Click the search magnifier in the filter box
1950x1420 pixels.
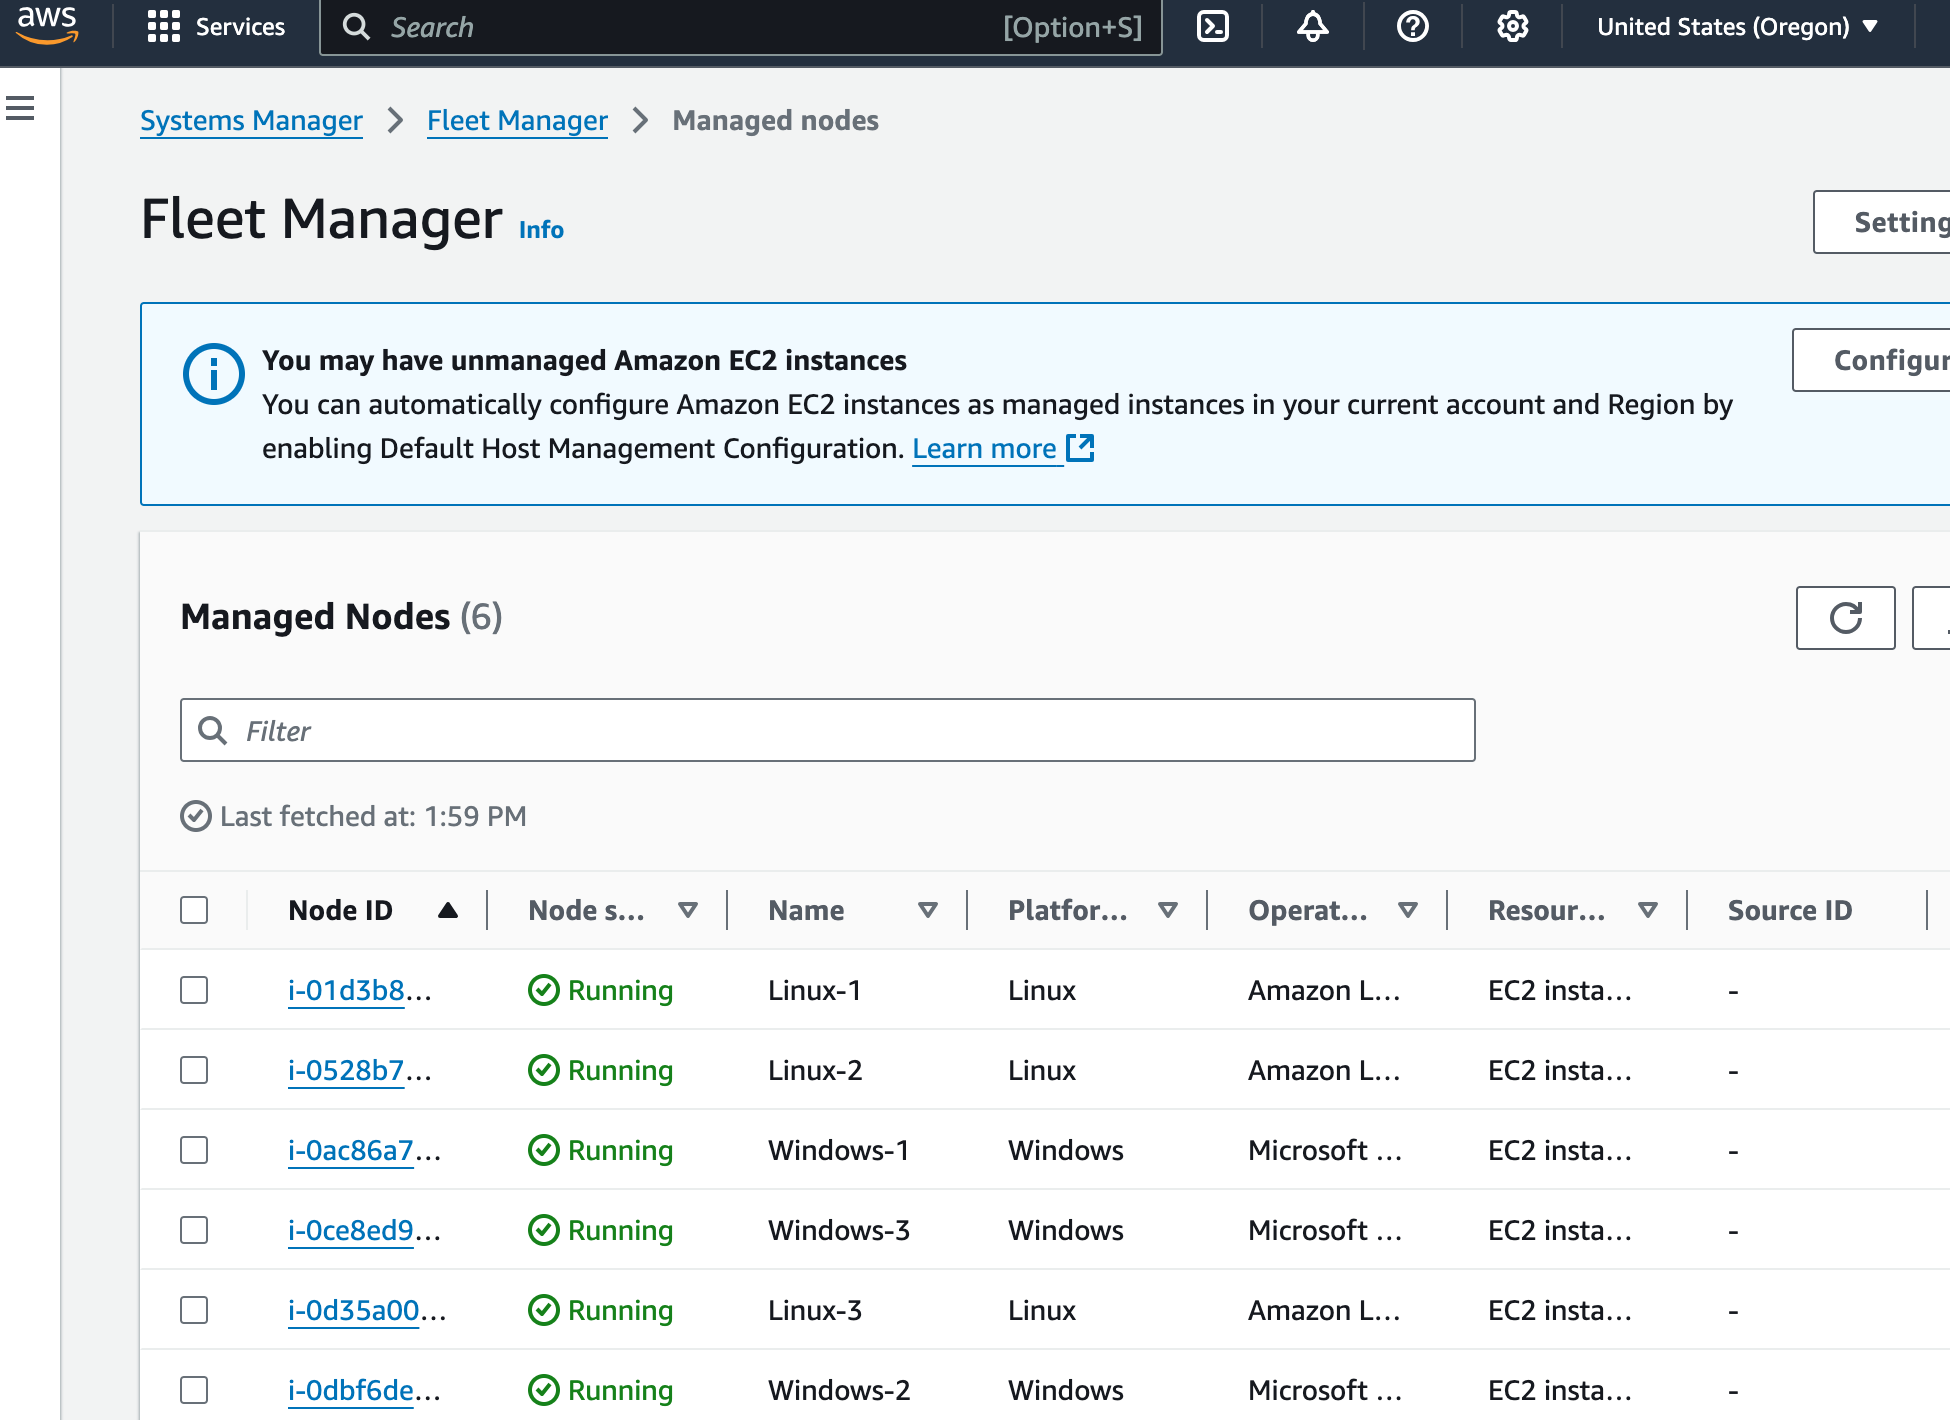(x=213, y=730)
